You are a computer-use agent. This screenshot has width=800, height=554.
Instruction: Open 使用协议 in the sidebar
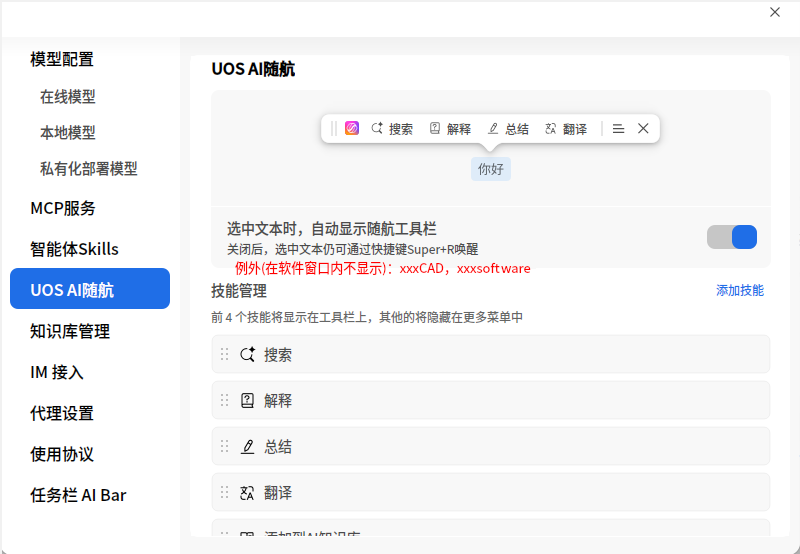62,454
